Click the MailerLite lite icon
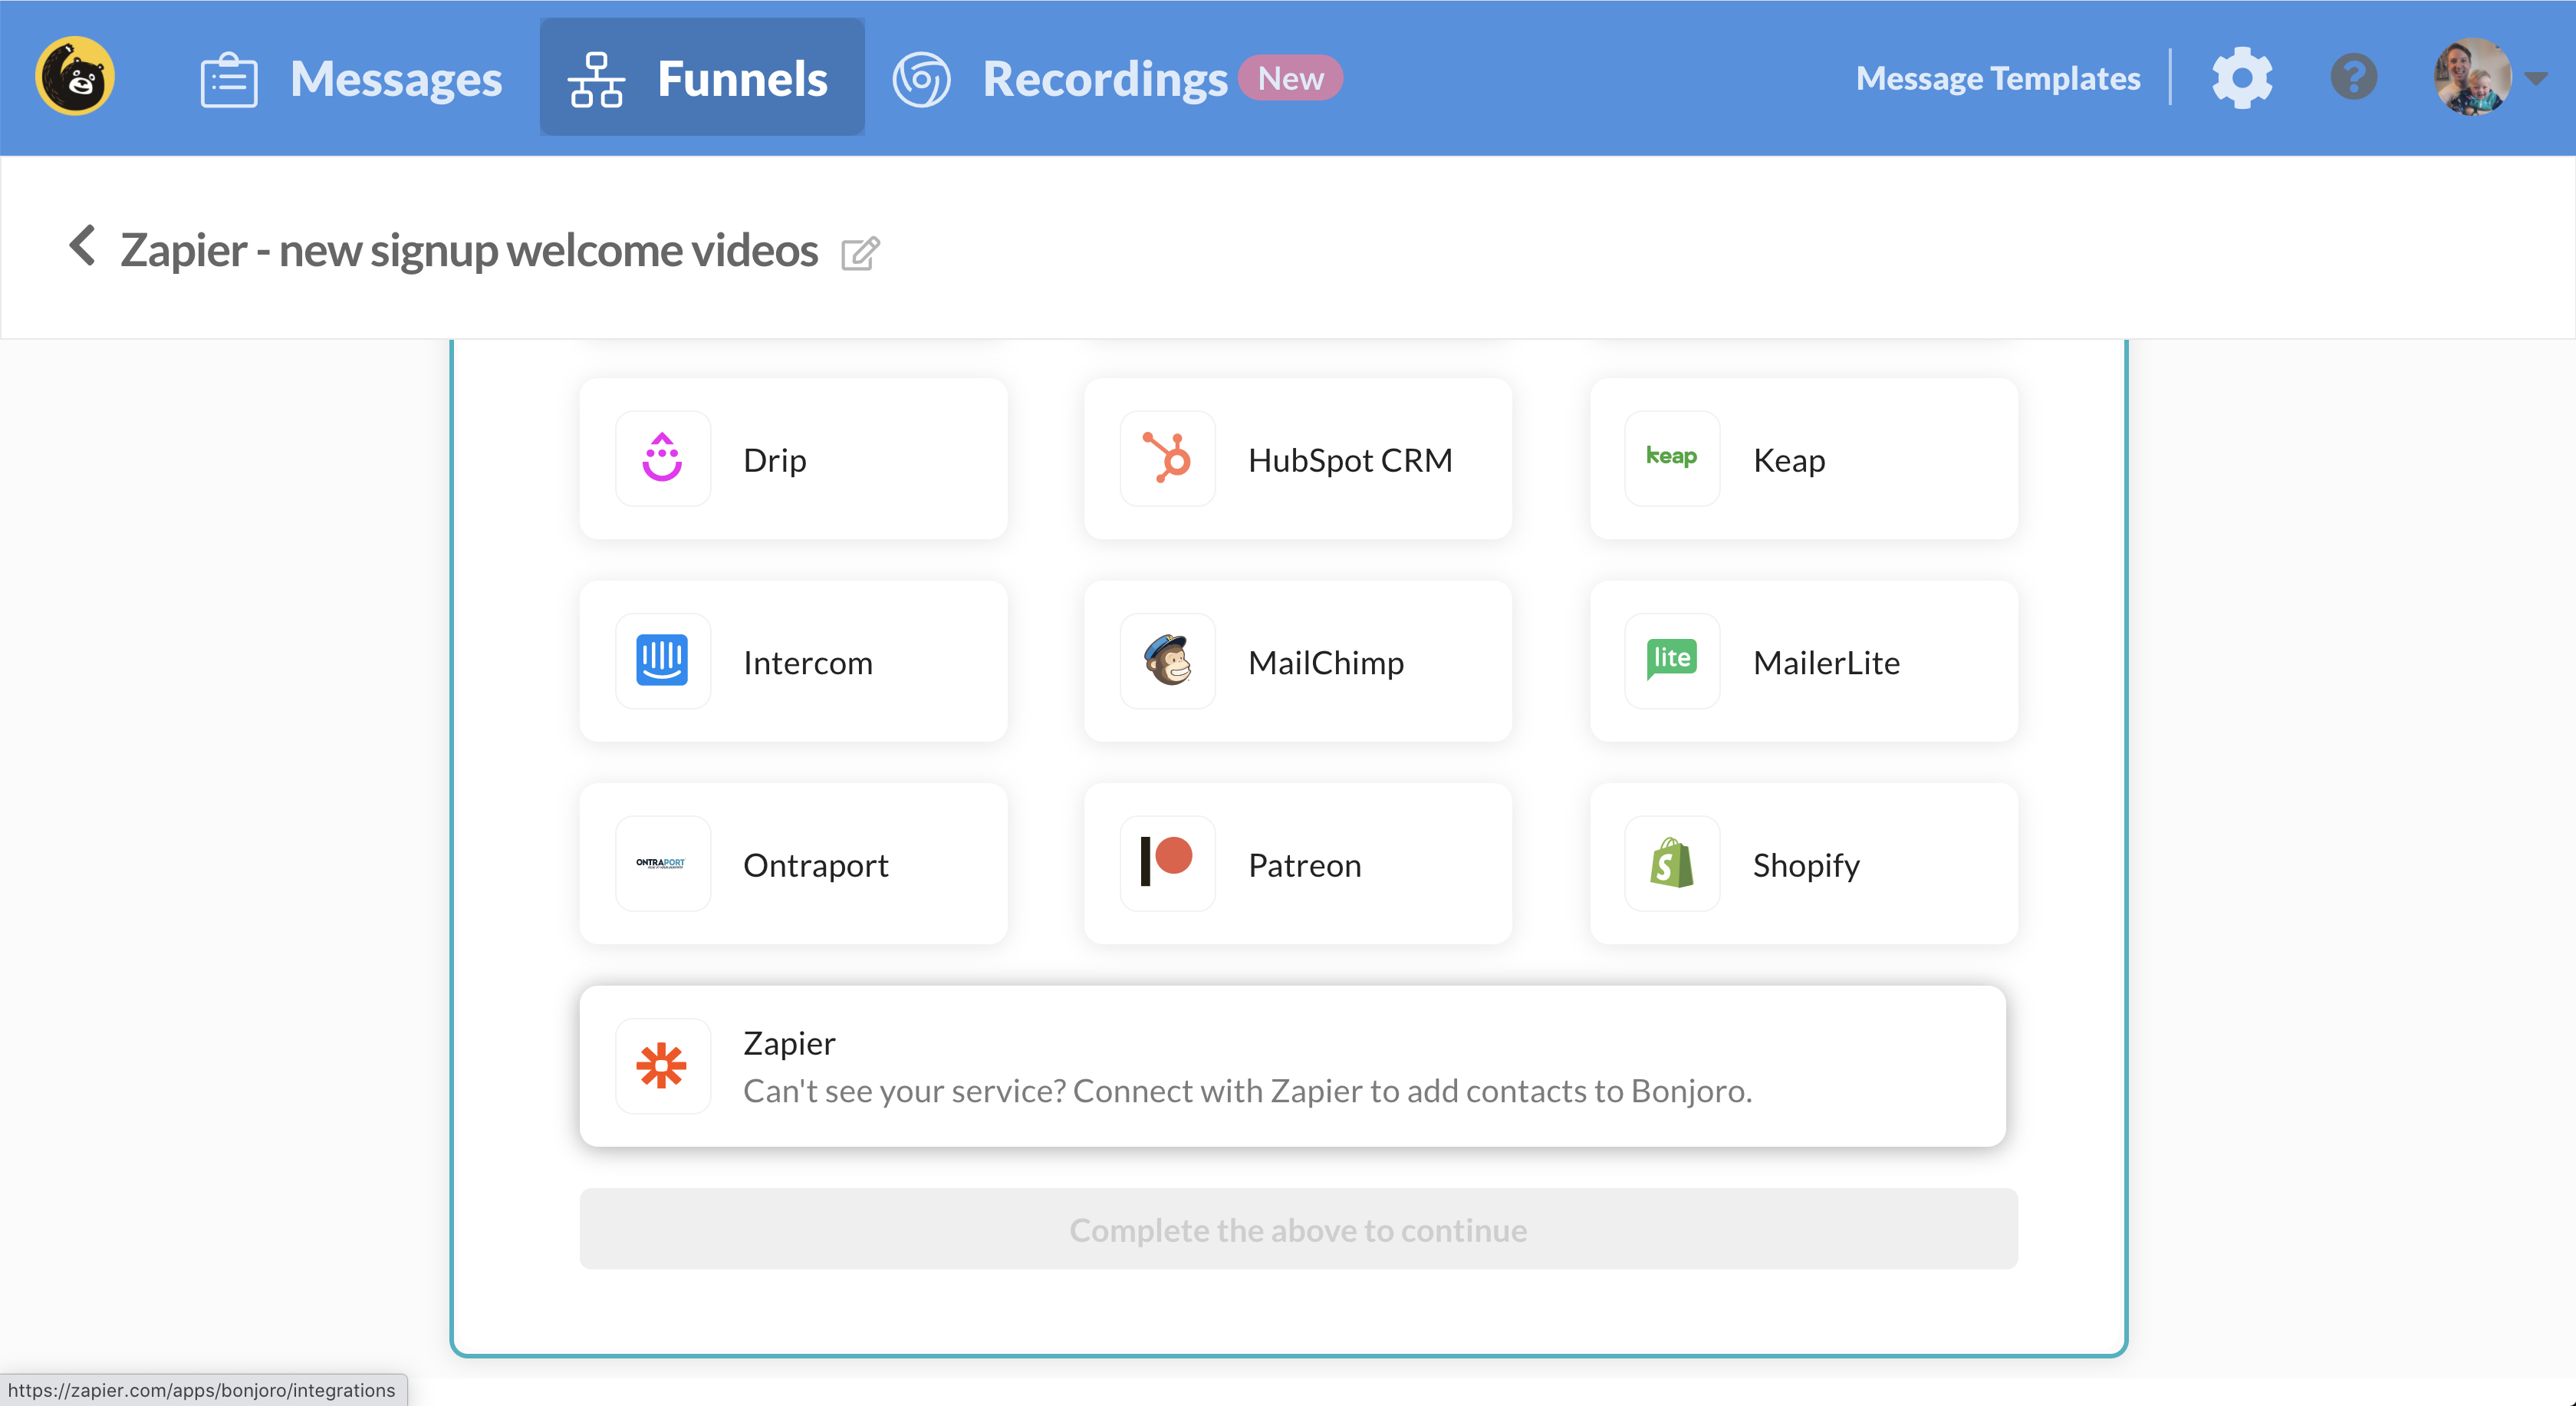 1672,661
